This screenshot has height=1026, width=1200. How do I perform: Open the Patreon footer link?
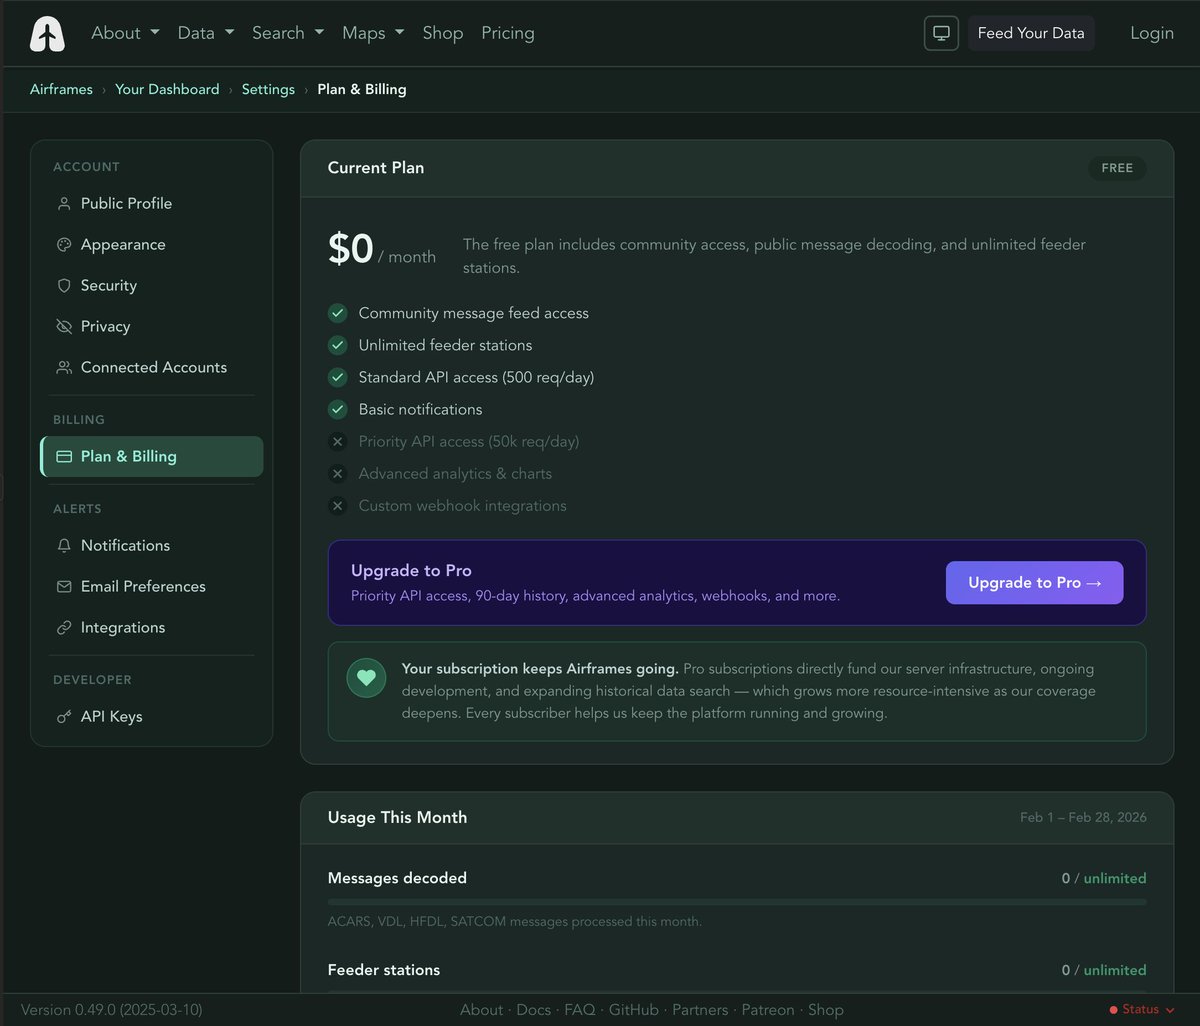[768, 1010]
